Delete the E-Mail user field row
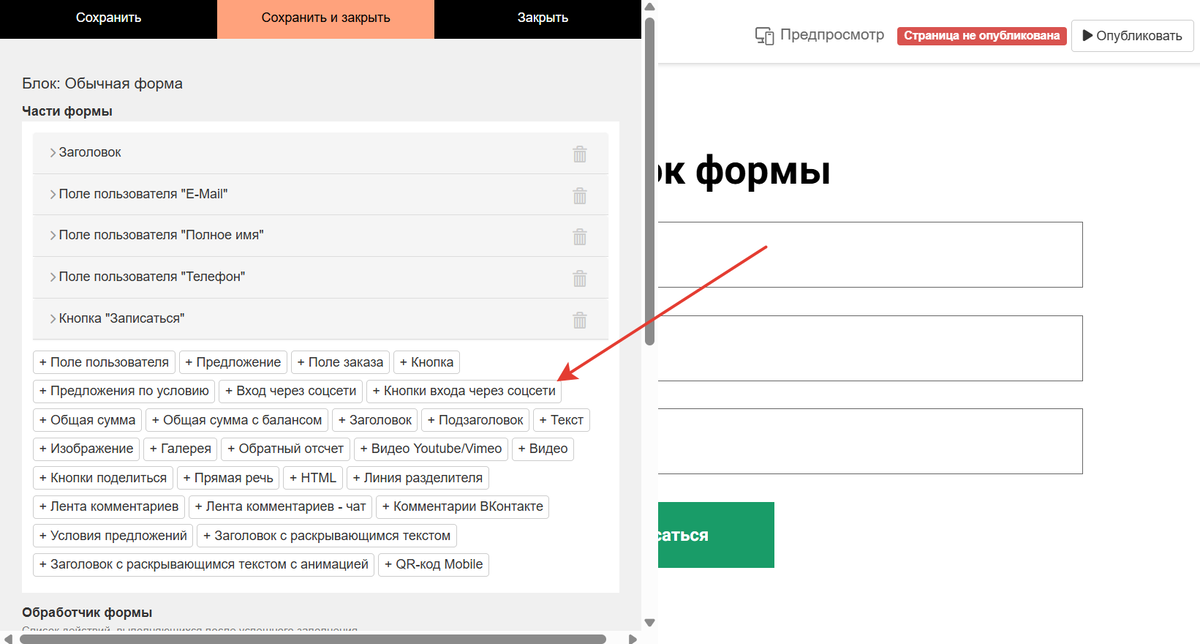 tap(579, 195)
